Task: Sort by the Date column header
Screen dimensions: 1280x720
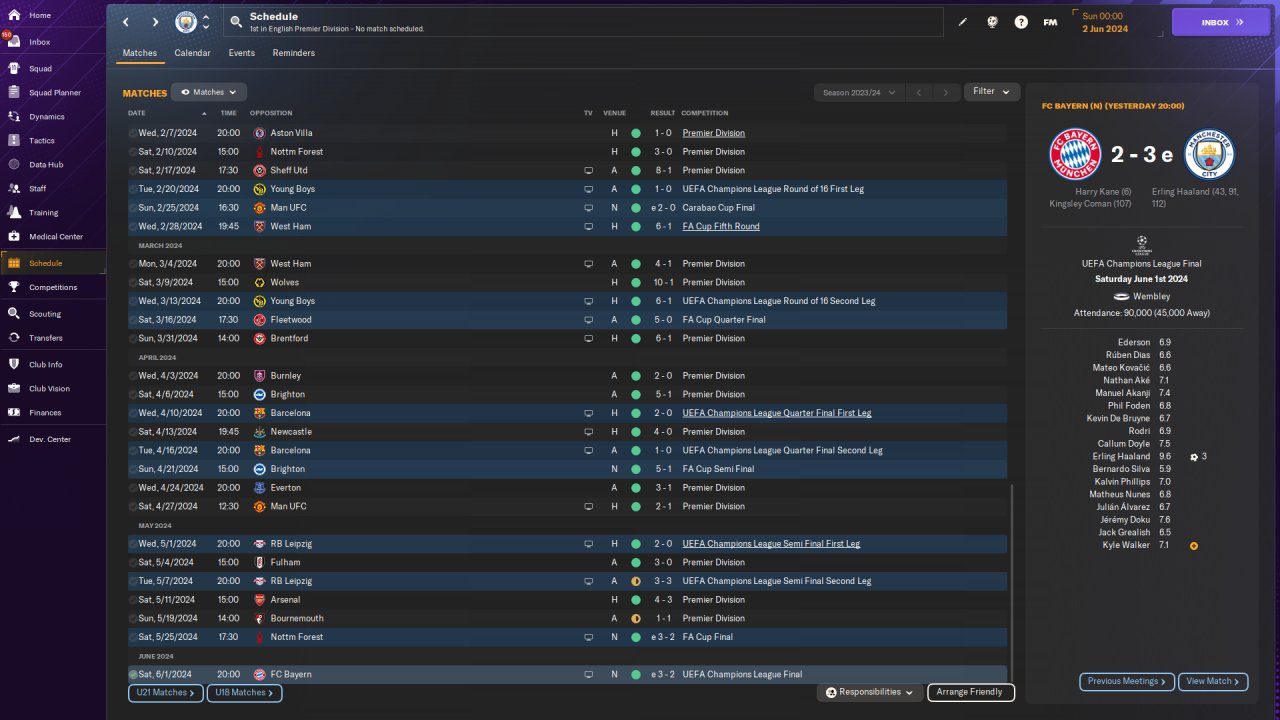Action: pyautogui.click(x=137, y=113)
